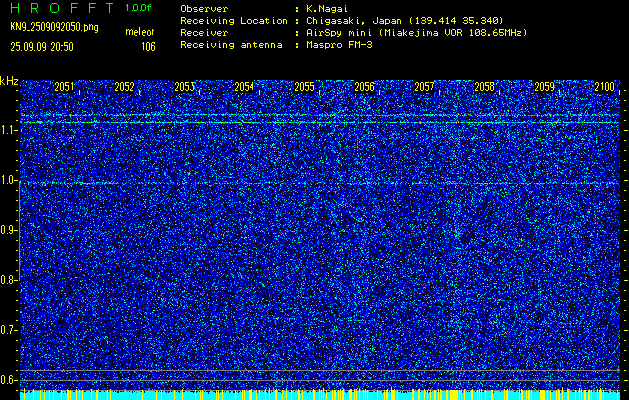This screenshot has height=400, width=629.
Task: Click the Observer name K.Nagai
Action: 327,8
